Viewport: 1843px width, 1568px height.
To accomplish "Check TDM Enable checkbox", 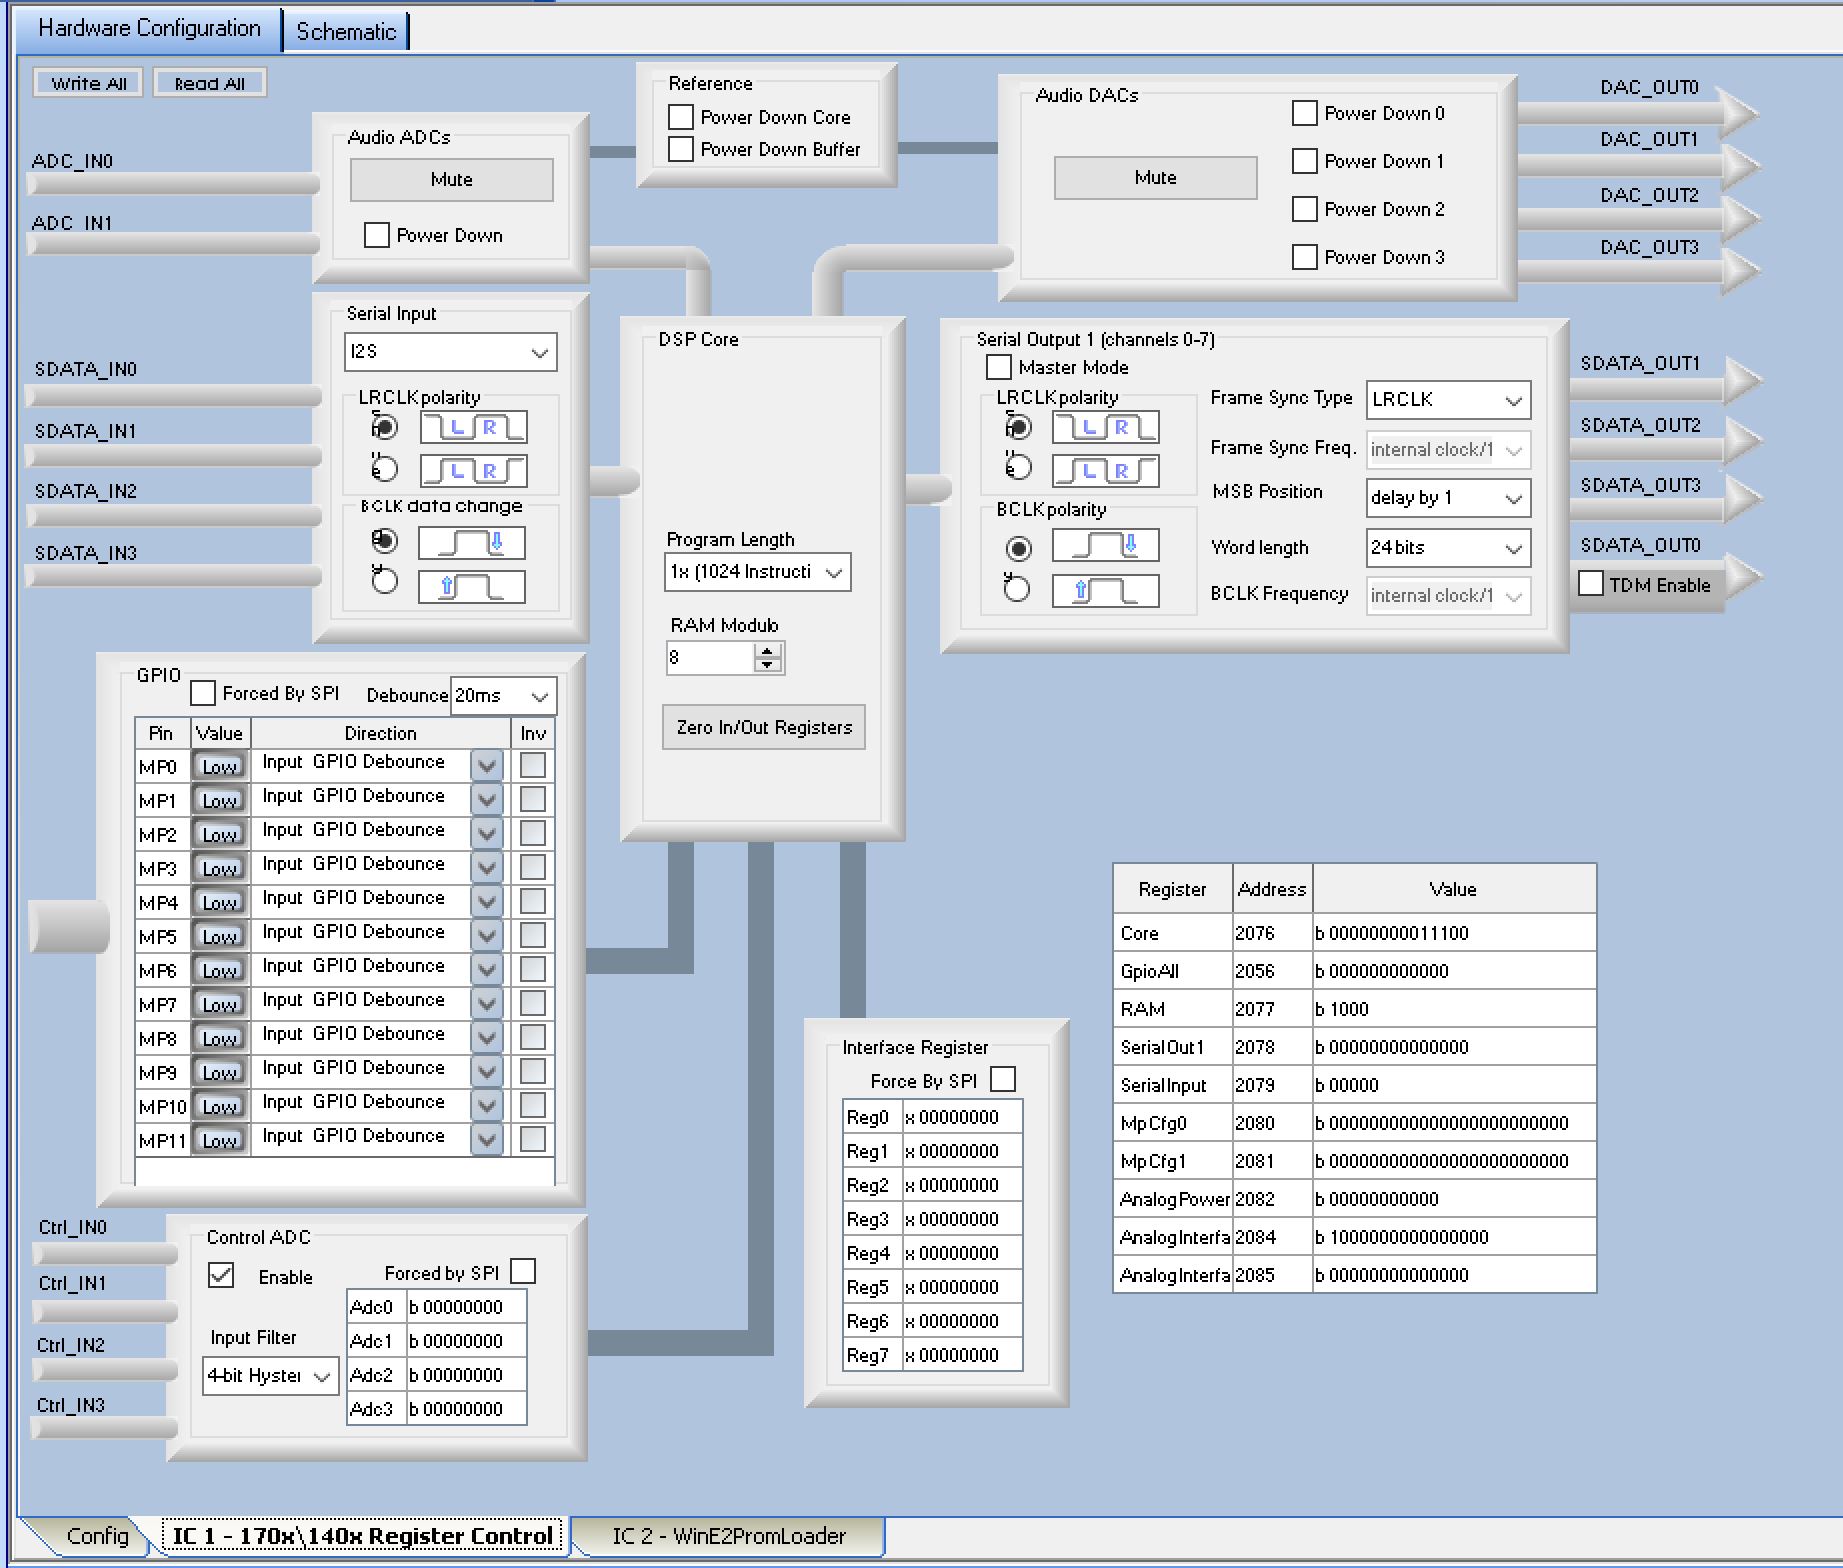I will [x=1591, y=583].
